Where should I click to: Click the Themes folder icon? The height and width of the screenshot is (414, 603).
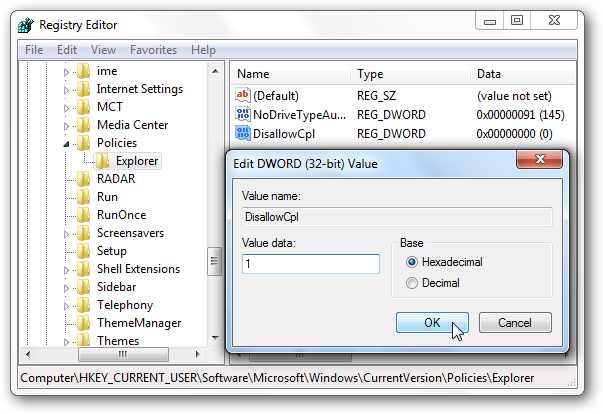click(x=83, y=341)
